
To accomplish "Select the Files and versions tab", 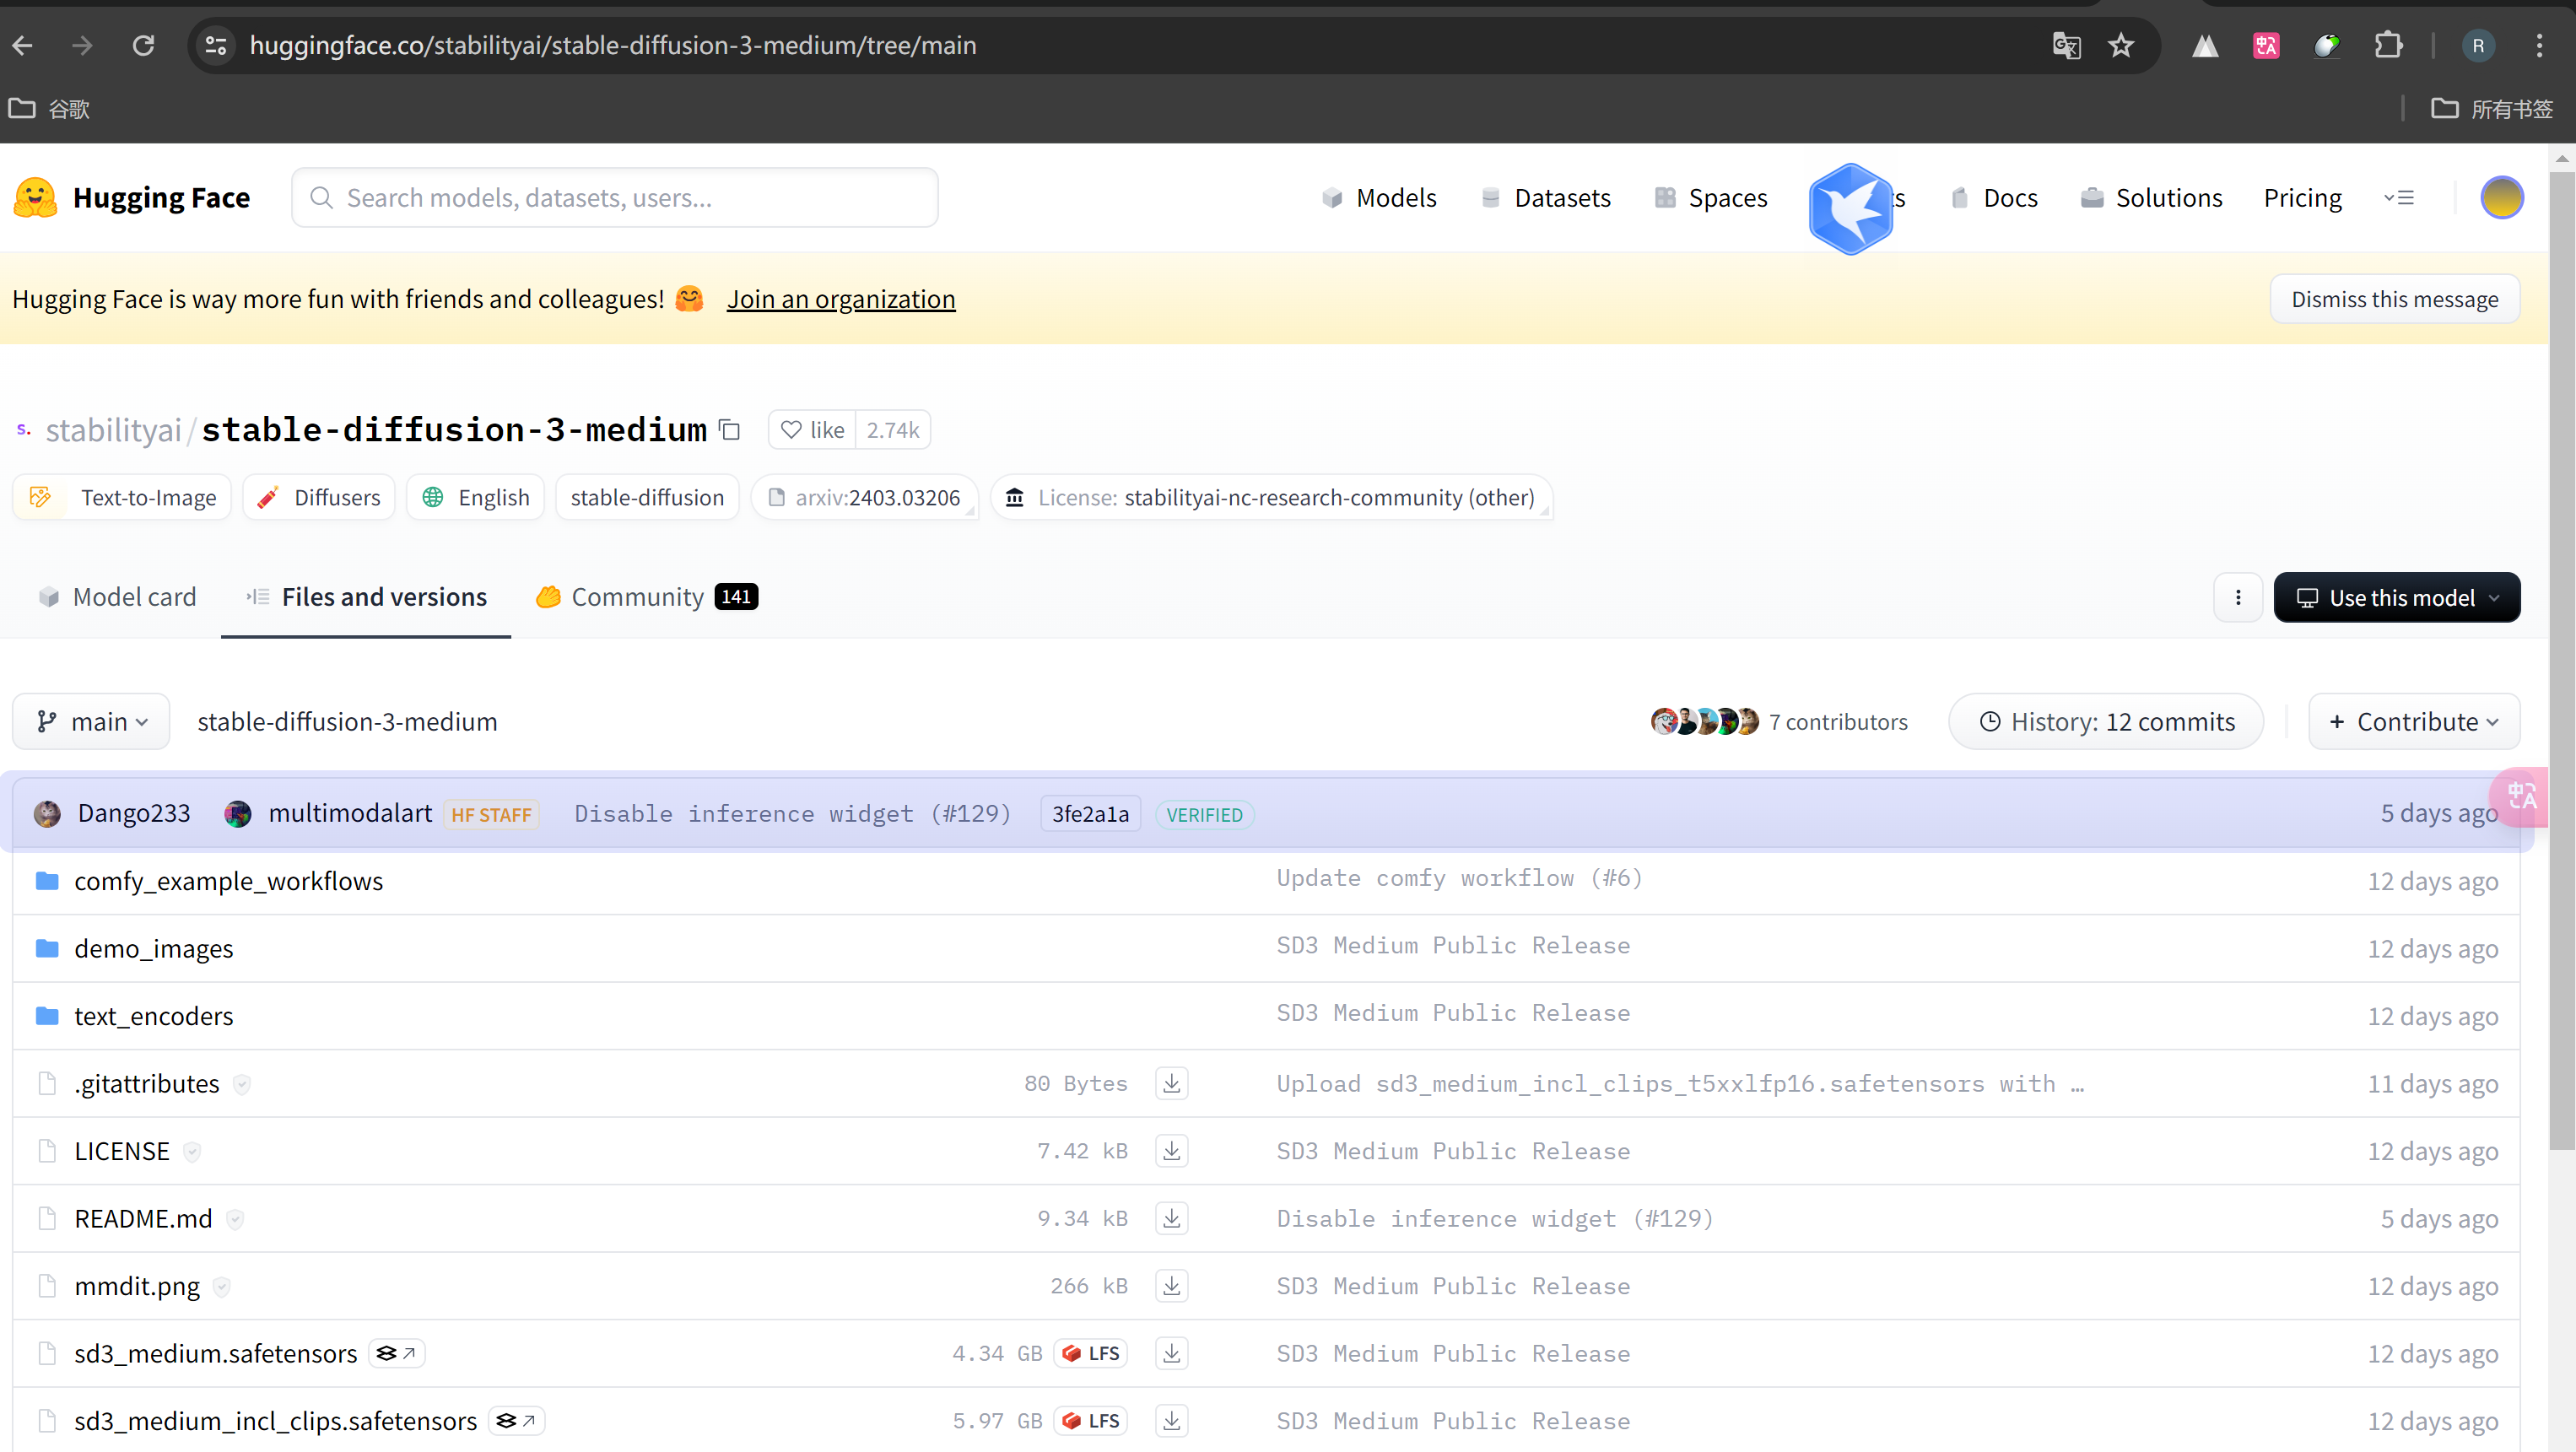I will tap(366, 597).
